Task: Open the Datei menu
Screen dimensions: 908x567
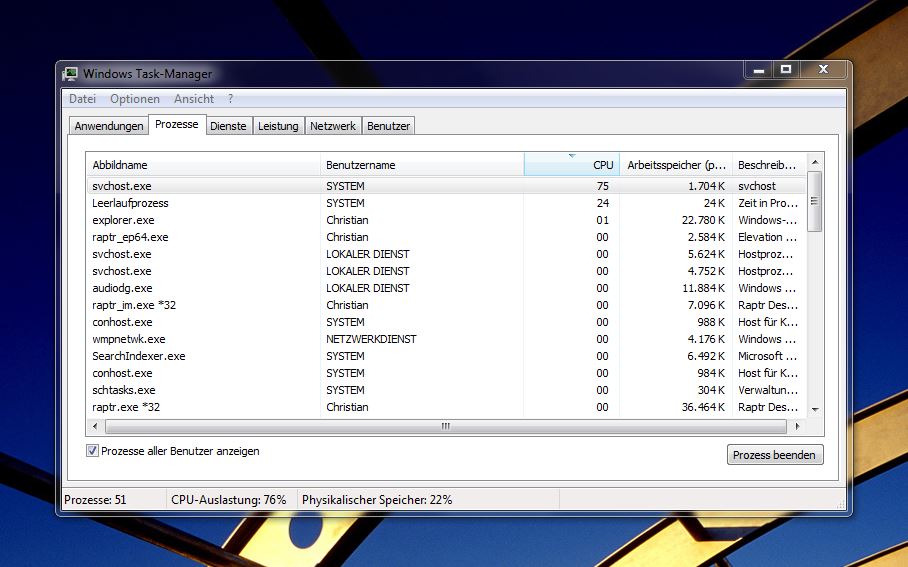Action: [x=82, y=98]
